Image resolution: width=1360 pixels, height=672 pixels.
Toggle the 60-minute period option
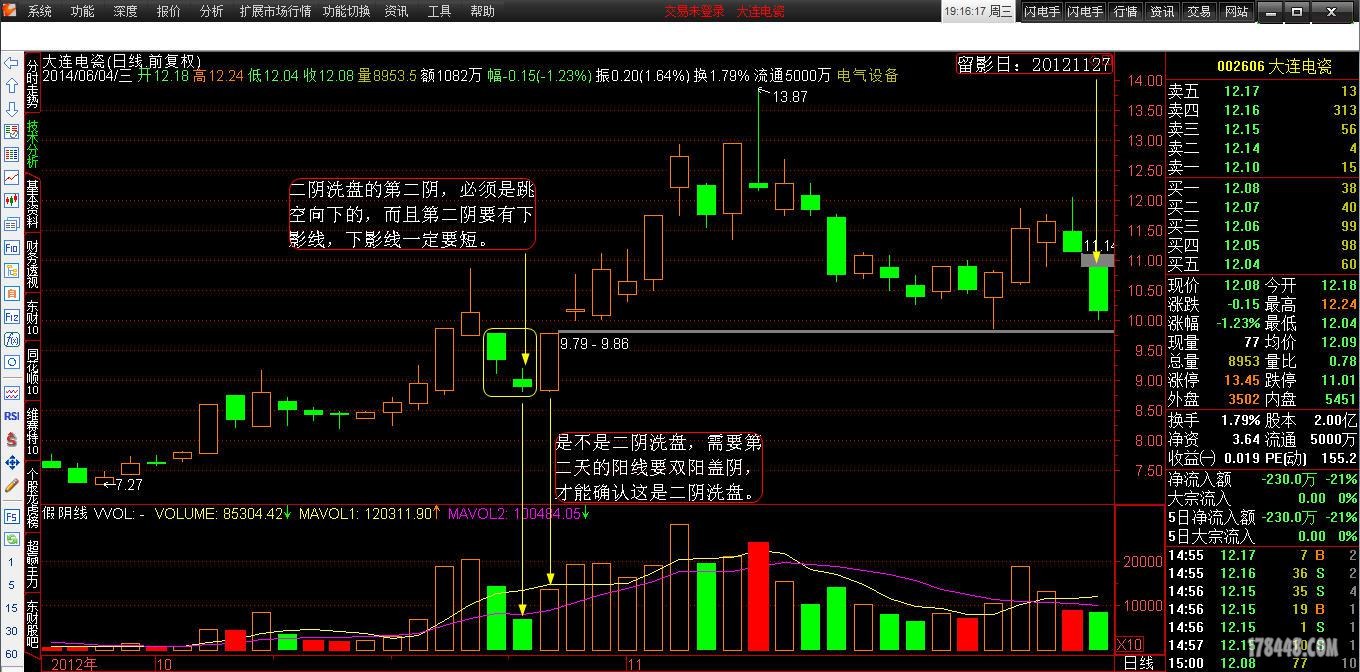11,653
